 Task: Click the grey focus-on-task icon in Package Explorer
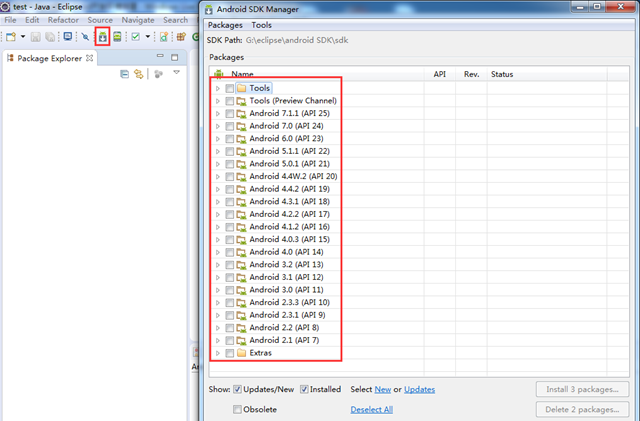(159, 74)
